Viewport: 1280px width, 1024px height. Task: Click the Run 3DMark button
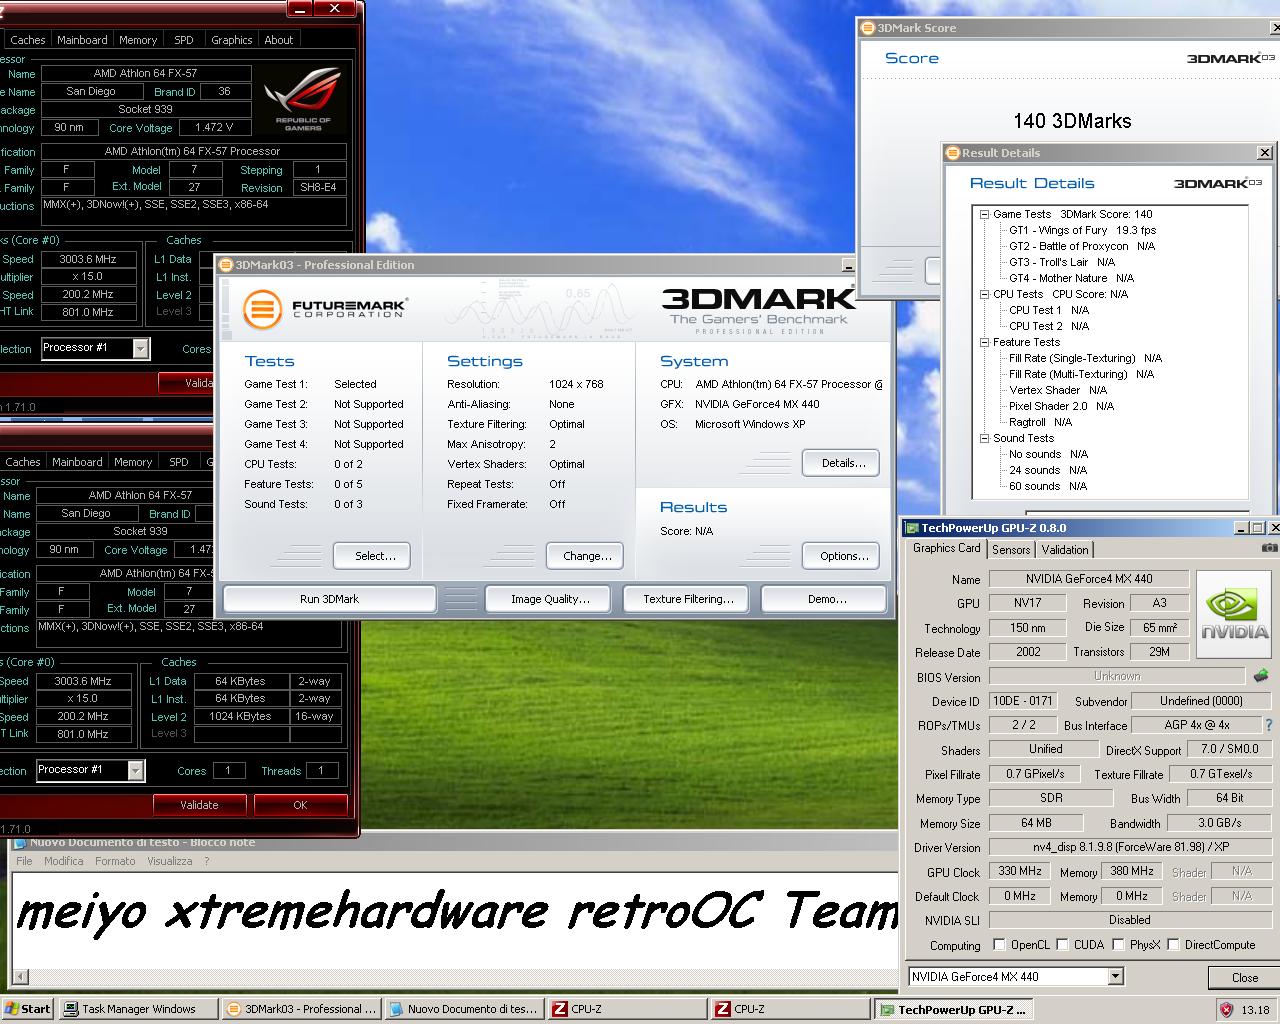(329, 599)
